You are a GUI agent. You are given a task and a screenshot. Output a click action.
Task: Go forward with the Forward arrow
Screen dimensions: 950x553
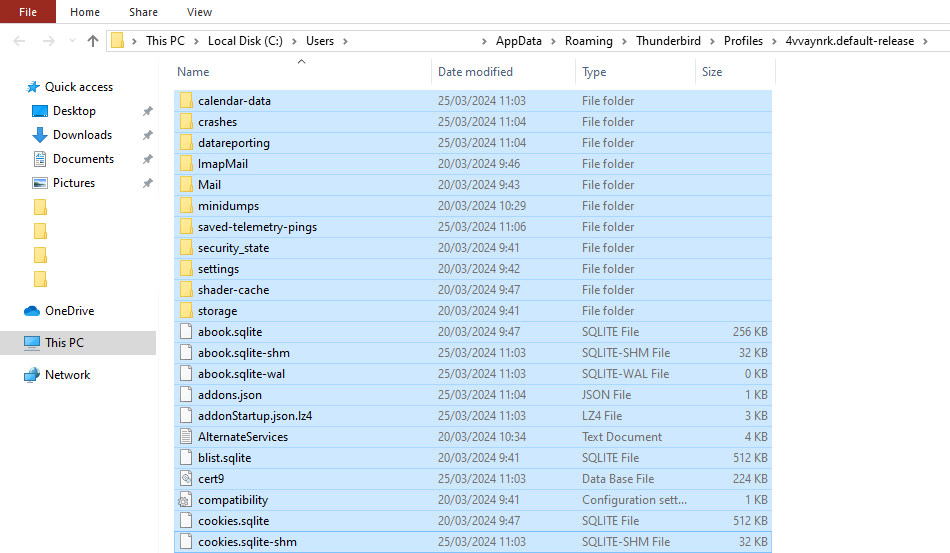tap(48, 41)
